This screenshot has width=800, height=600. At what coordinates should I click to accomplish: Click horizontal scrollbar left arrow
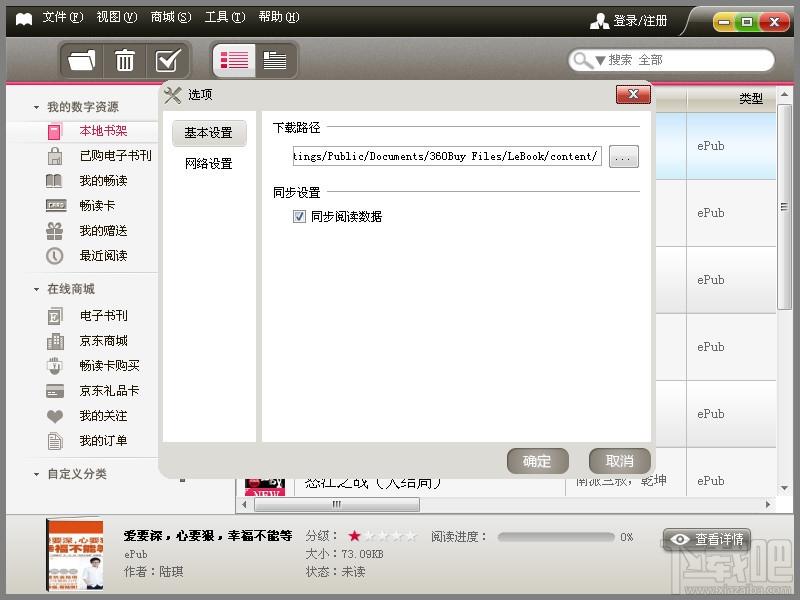pos(244,505)
